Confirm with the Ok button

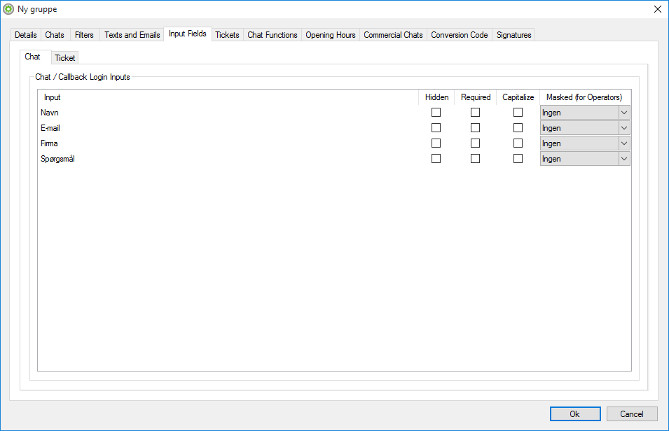point(575,414)
